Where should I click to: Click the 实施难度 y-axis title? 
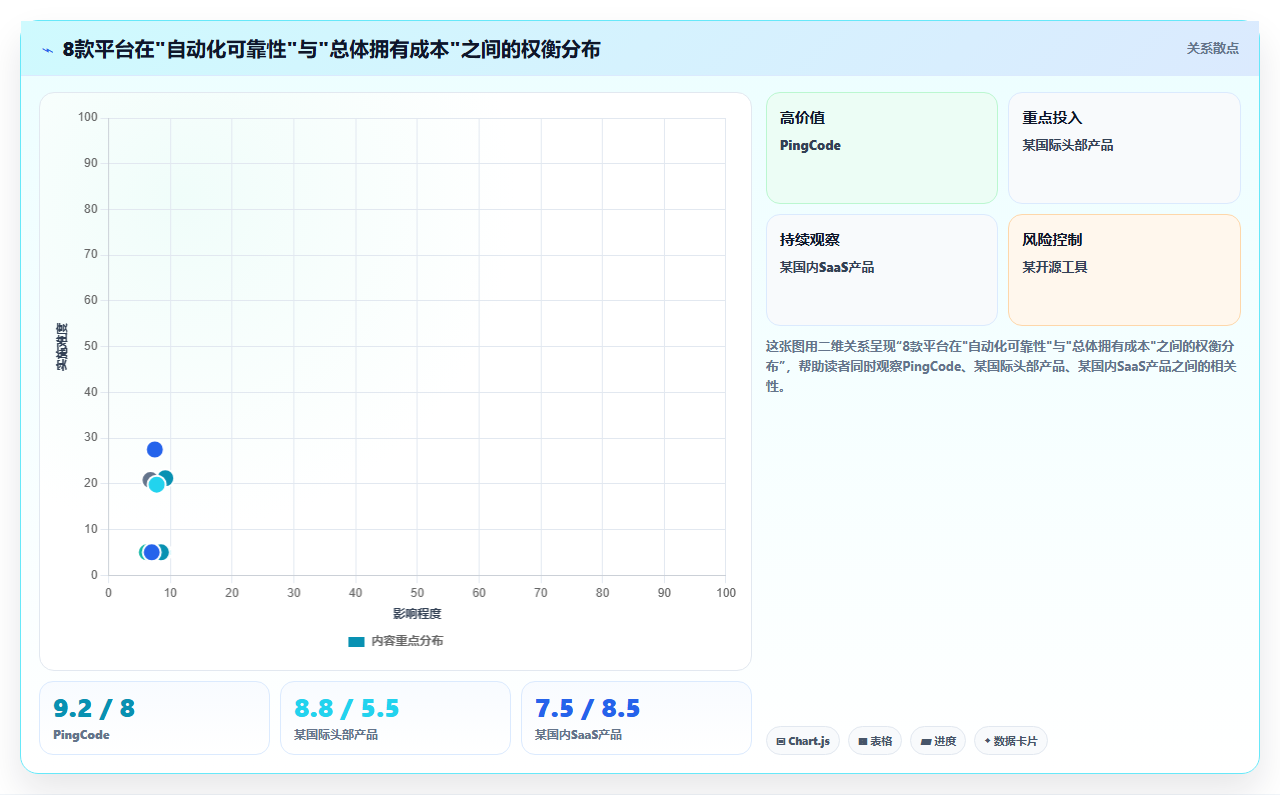pyautogui.click(x=62, y=347)
